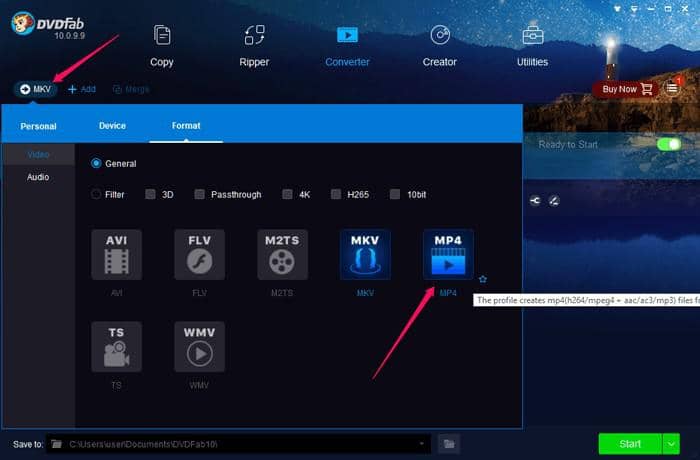Open the Ripper module
The height and width of the screenshot is (460, 700).
pyautogui.click(x=255, y=45)
